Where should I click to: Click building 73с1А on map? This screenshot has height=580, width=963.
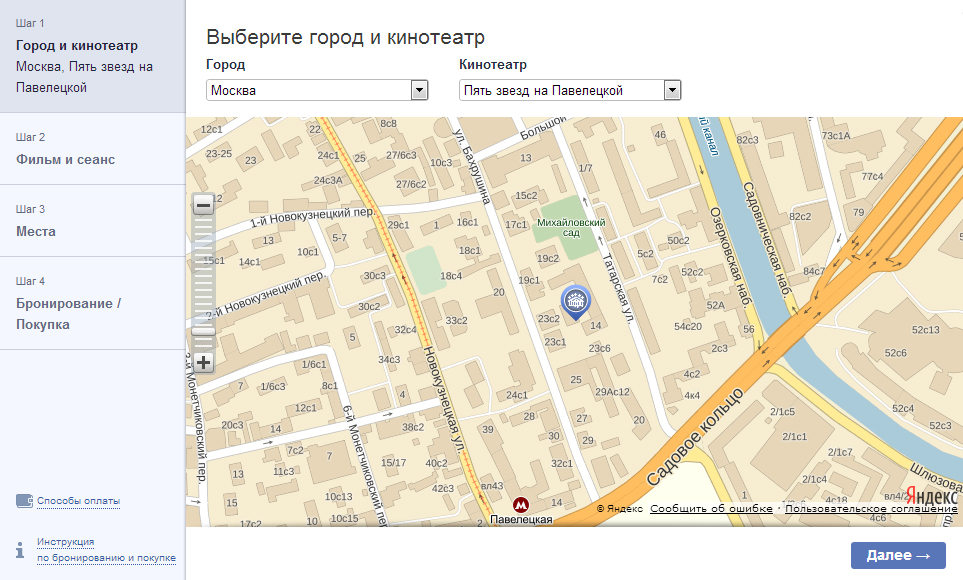(x=836, y=136)
